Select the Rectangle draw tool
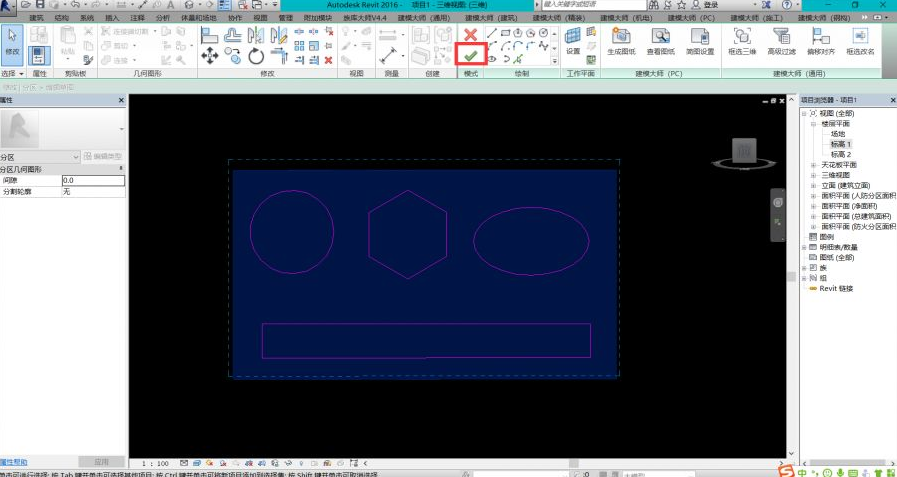Screen dimensions: 897x477 click(505, 33)
